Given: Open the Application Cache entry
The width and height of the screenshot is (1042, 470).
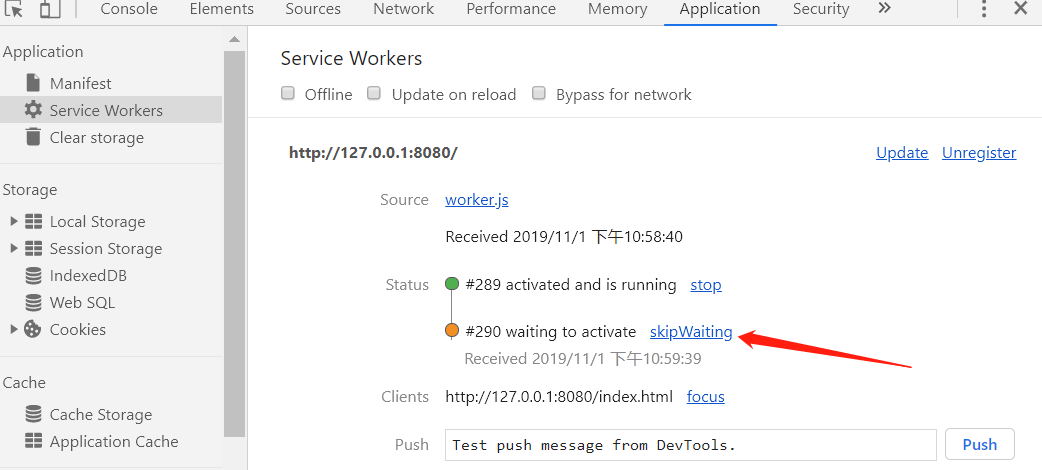Looking at the screenshot, I should coord(114,441).
